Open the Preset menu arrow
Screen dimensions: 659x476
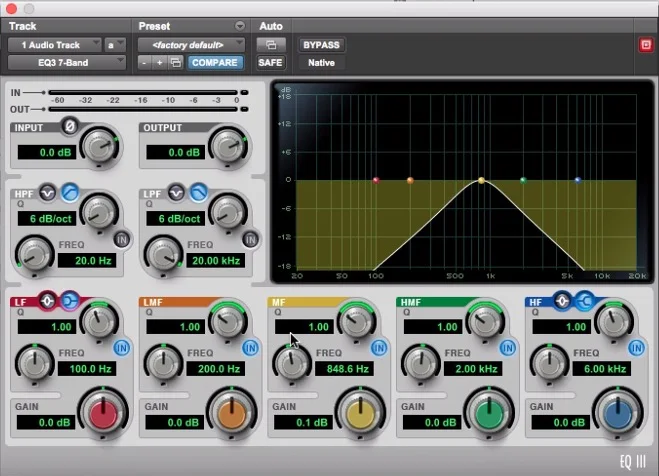(x=240, y=26)
